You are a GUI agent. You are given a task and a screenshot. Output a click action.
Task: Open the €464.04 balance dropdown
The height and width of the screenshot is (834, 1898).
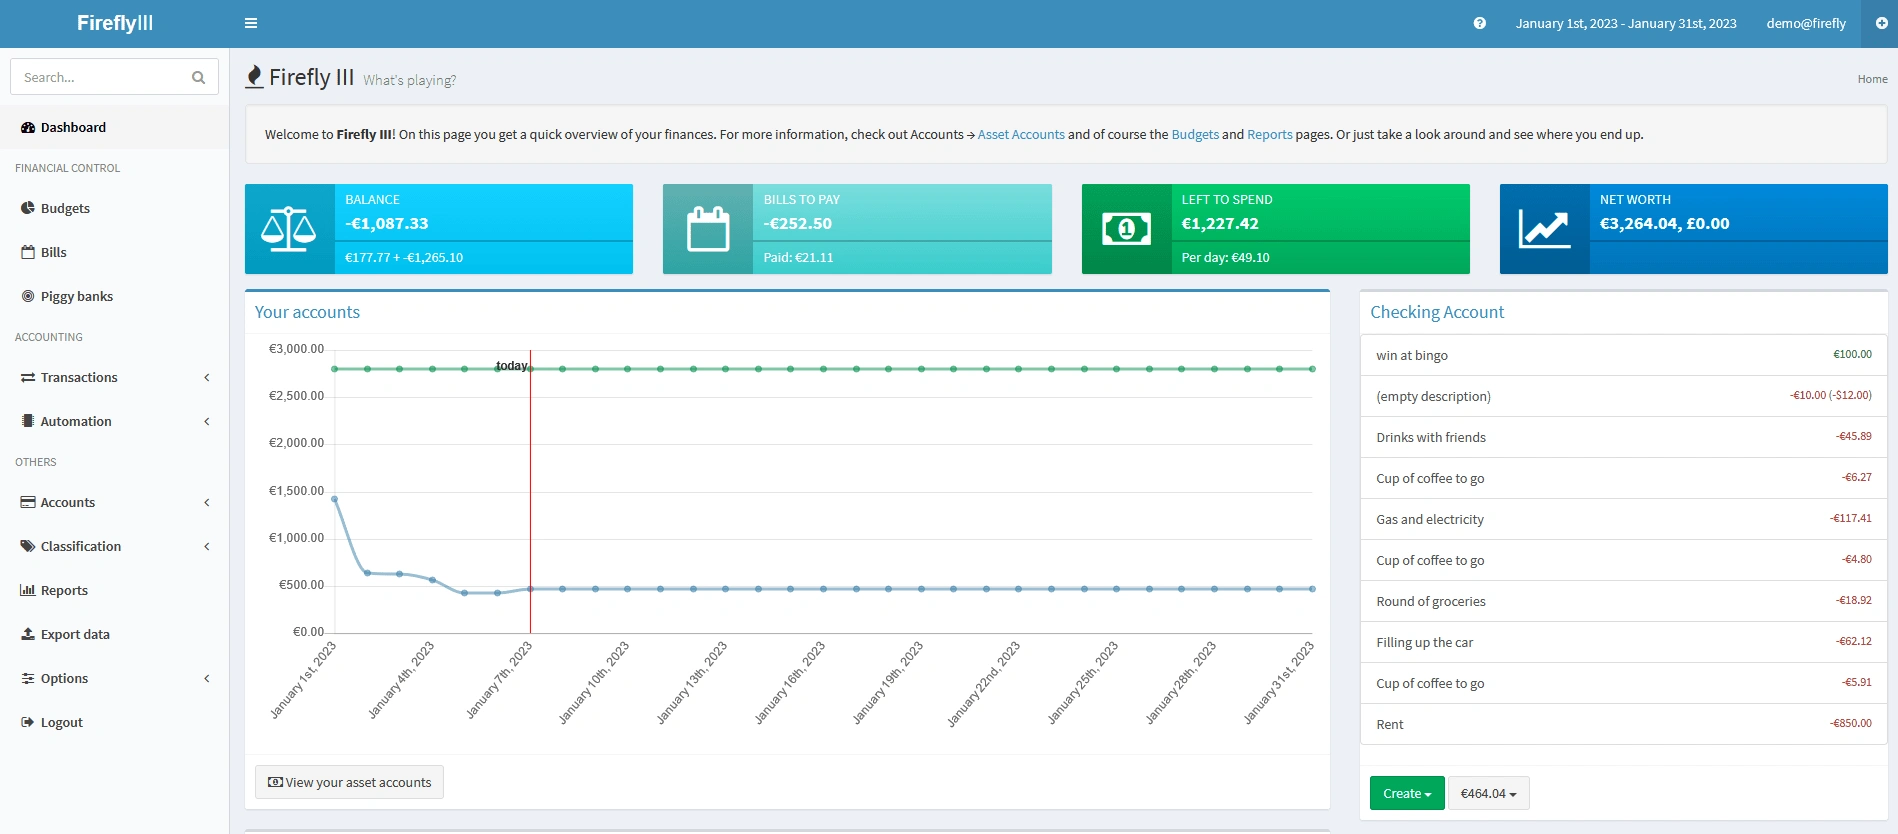click(1488, 793)
